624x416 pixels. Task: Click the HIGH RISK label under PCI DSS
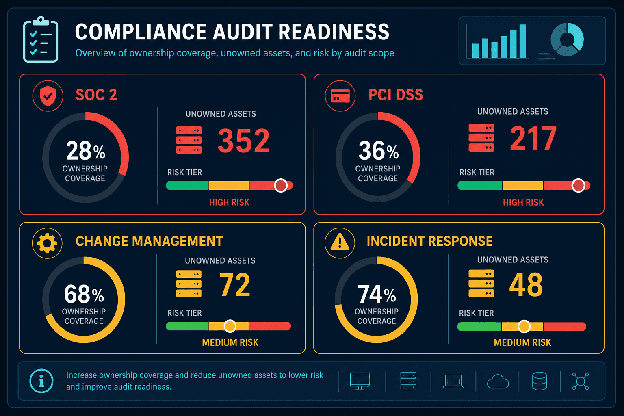[x=523, y=203]
